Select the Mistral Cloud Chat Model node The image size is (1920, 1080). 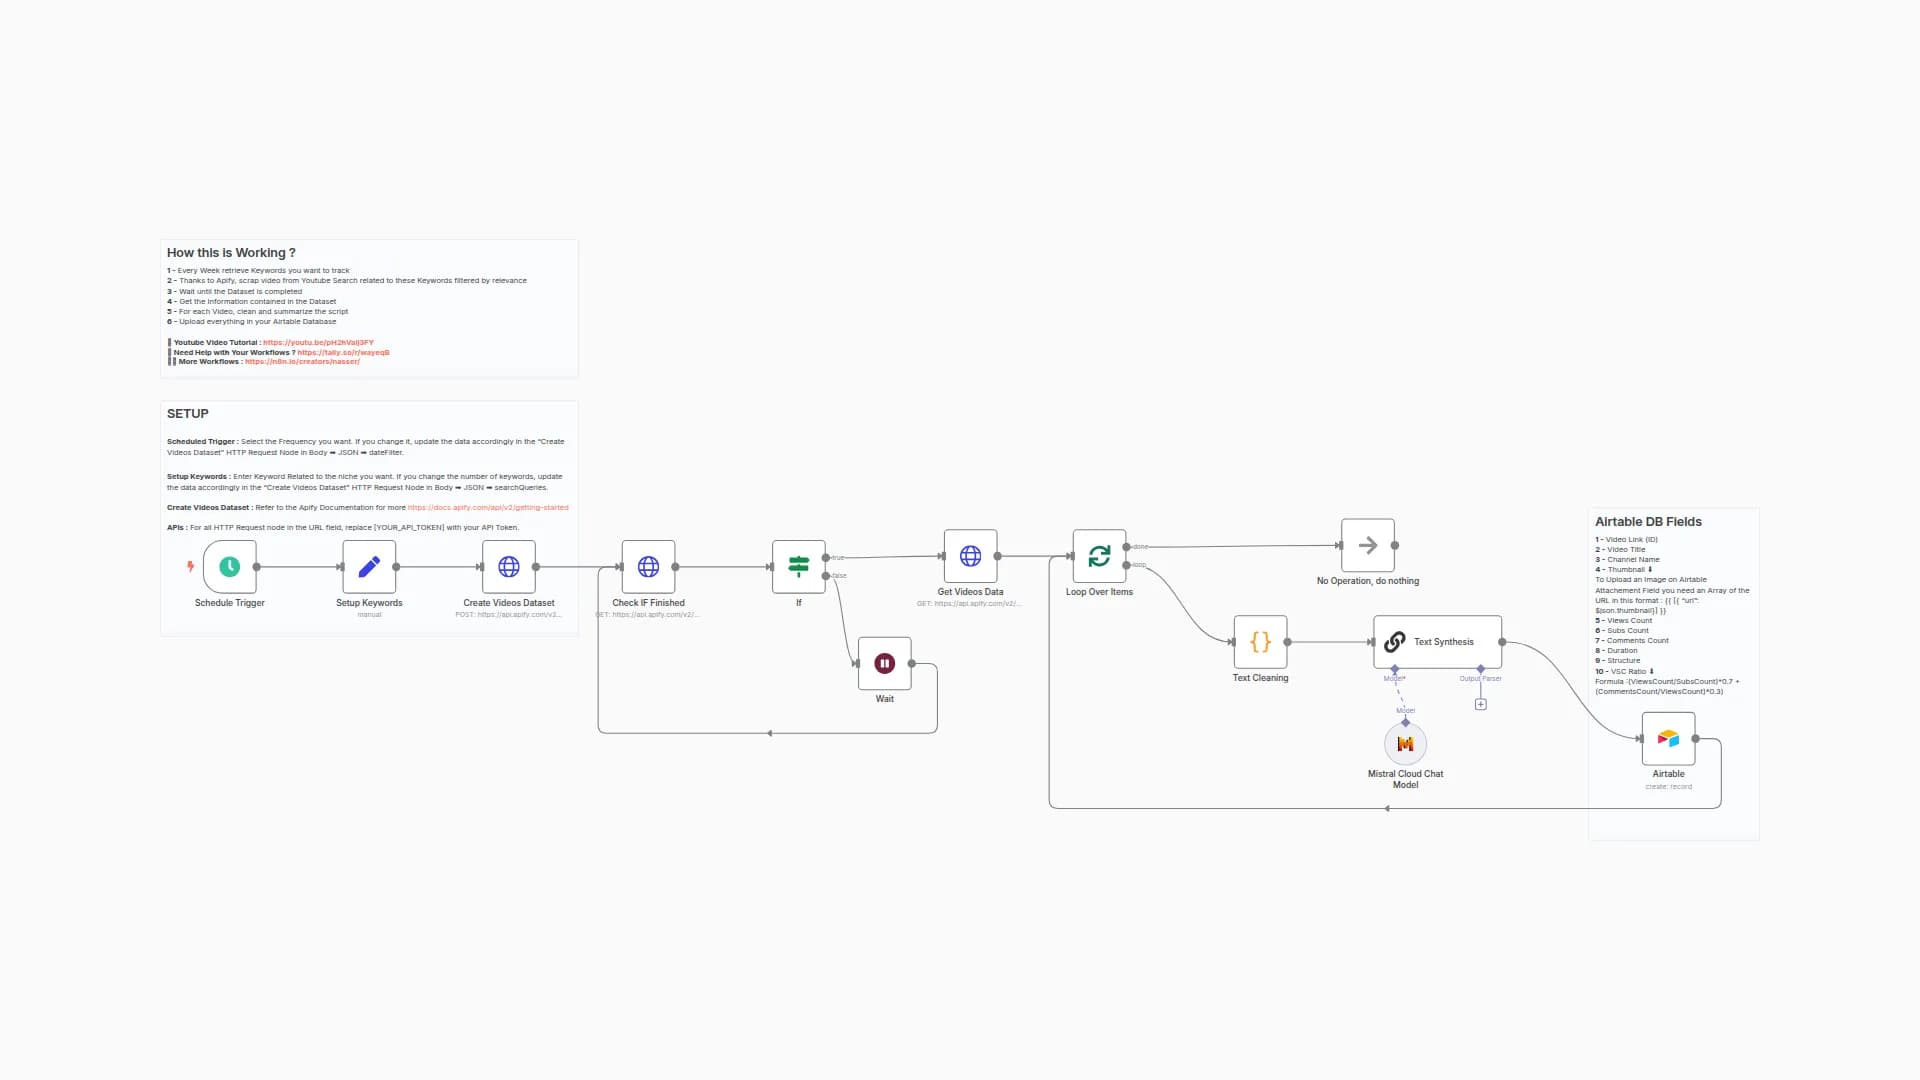[1405, 743]
